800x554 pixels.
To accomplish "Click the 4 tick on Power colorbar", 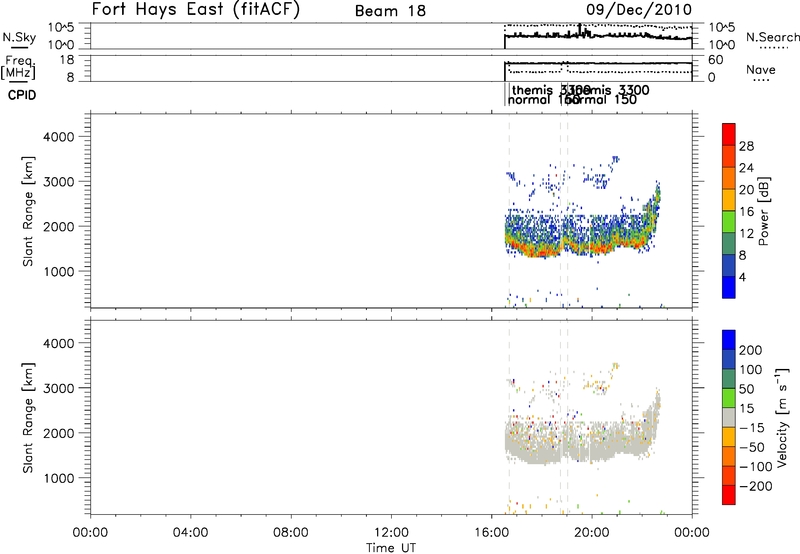I will (742, 277).
